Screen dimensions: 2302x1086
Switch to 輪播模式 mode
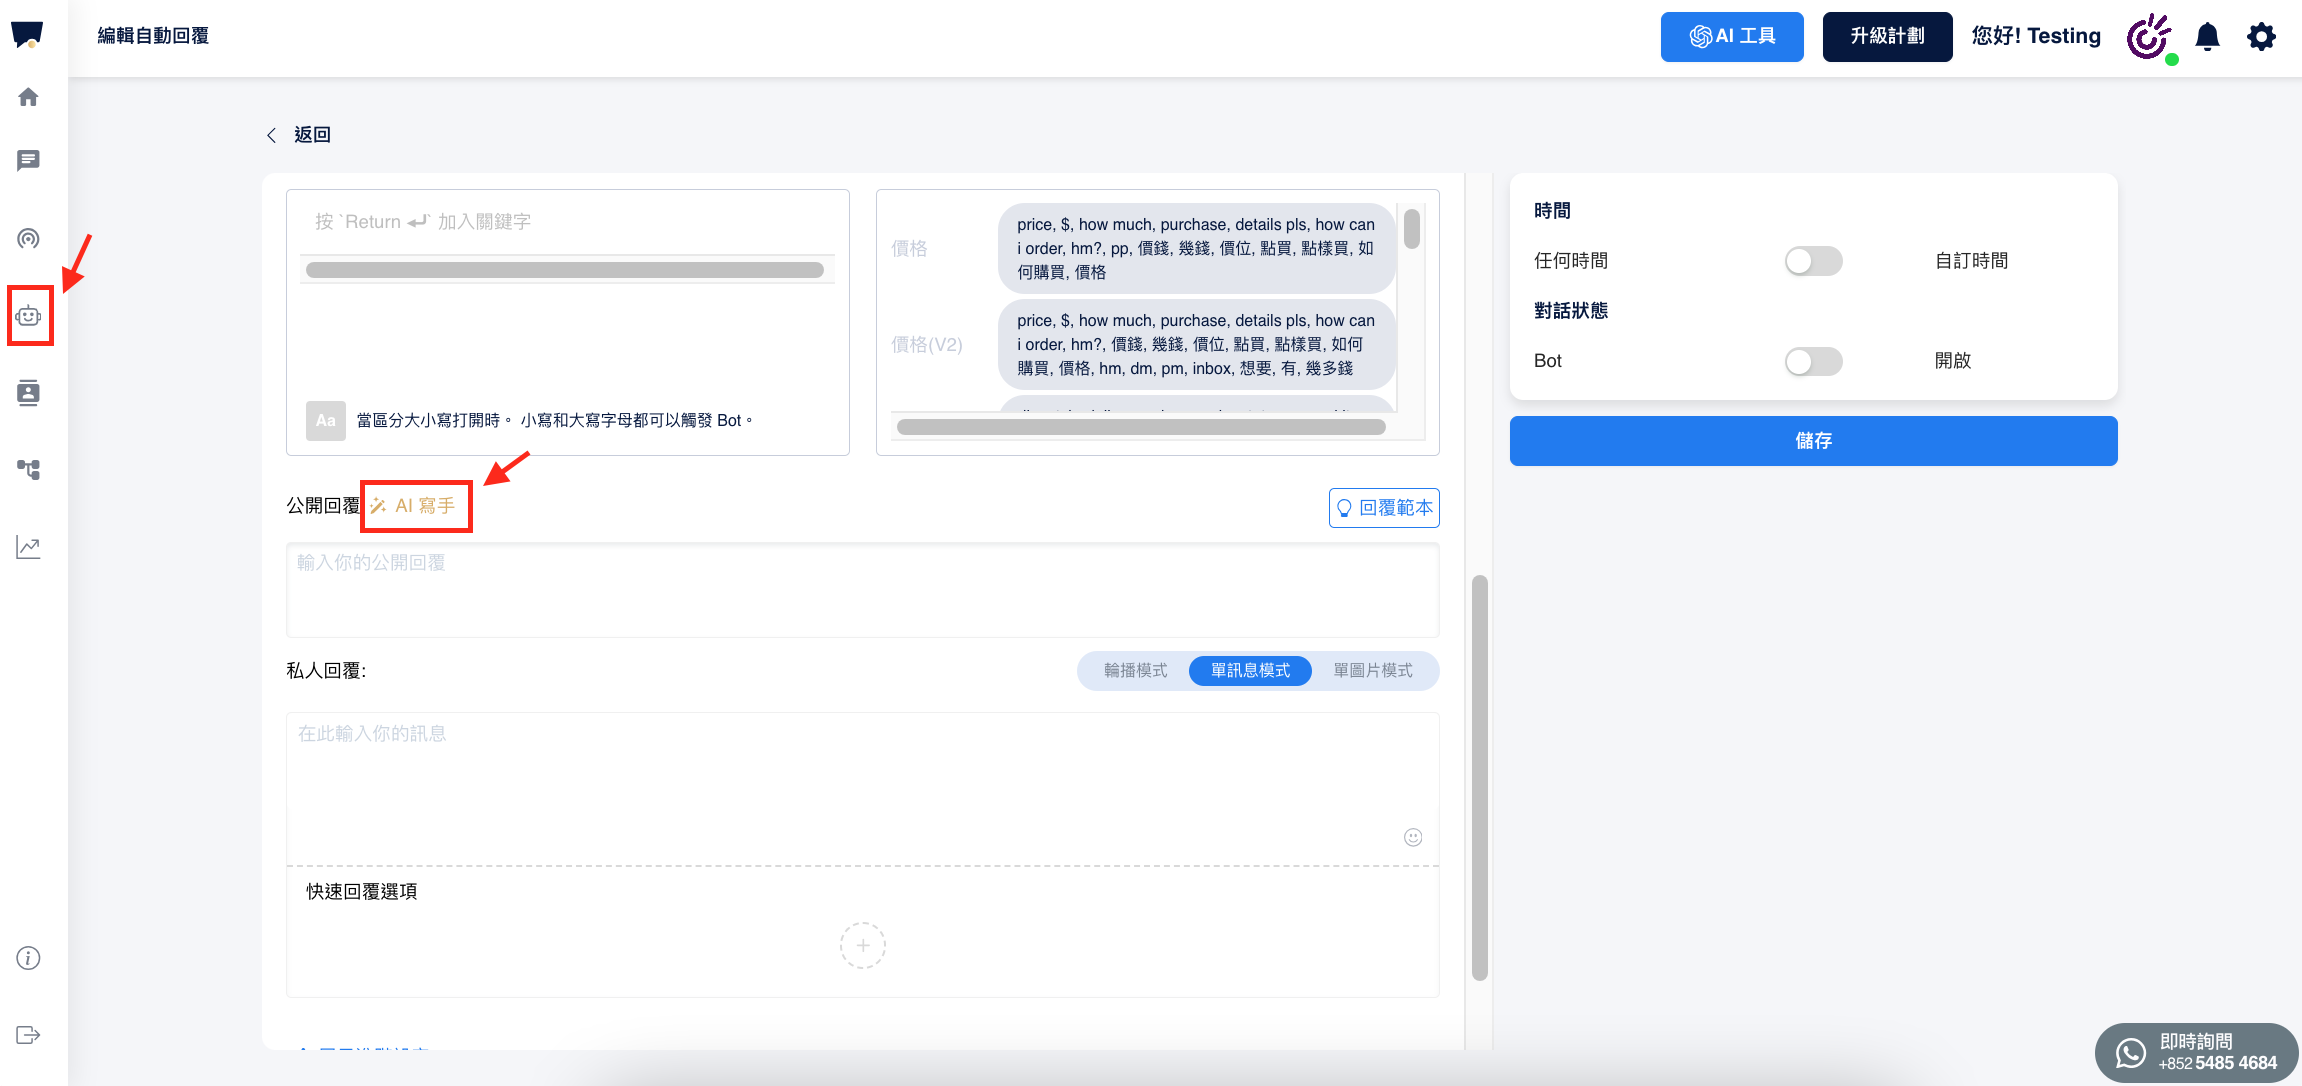coord(1135,671)
